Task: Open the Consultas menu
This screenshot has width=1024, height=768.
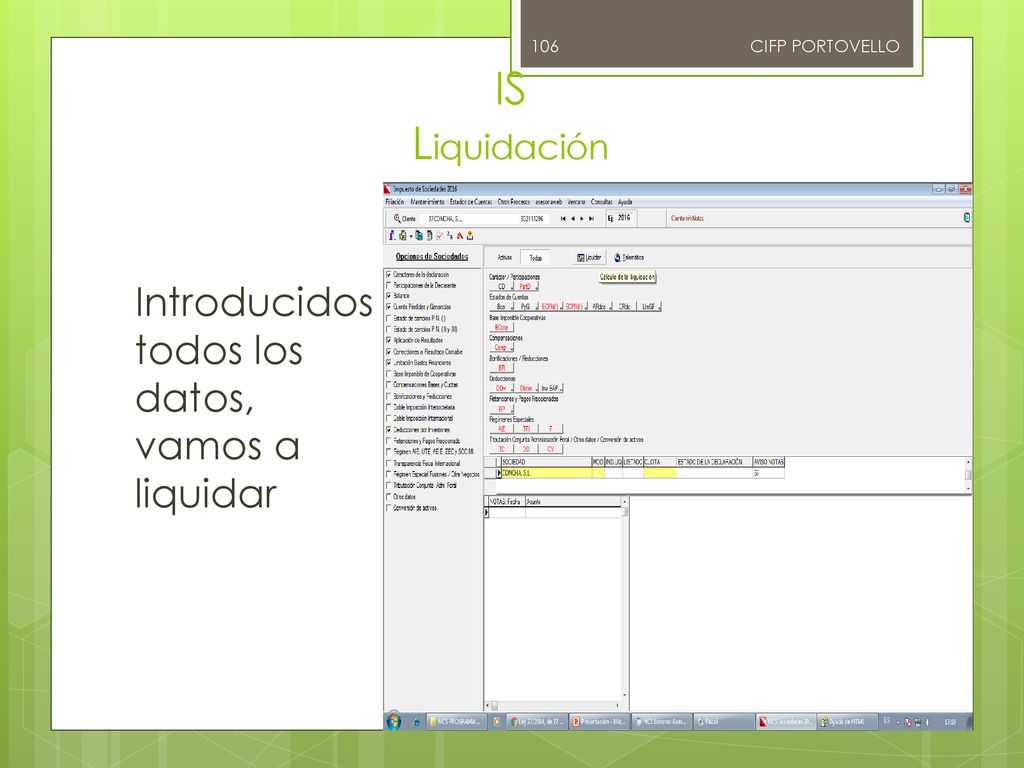Action: tap(601, 202)
